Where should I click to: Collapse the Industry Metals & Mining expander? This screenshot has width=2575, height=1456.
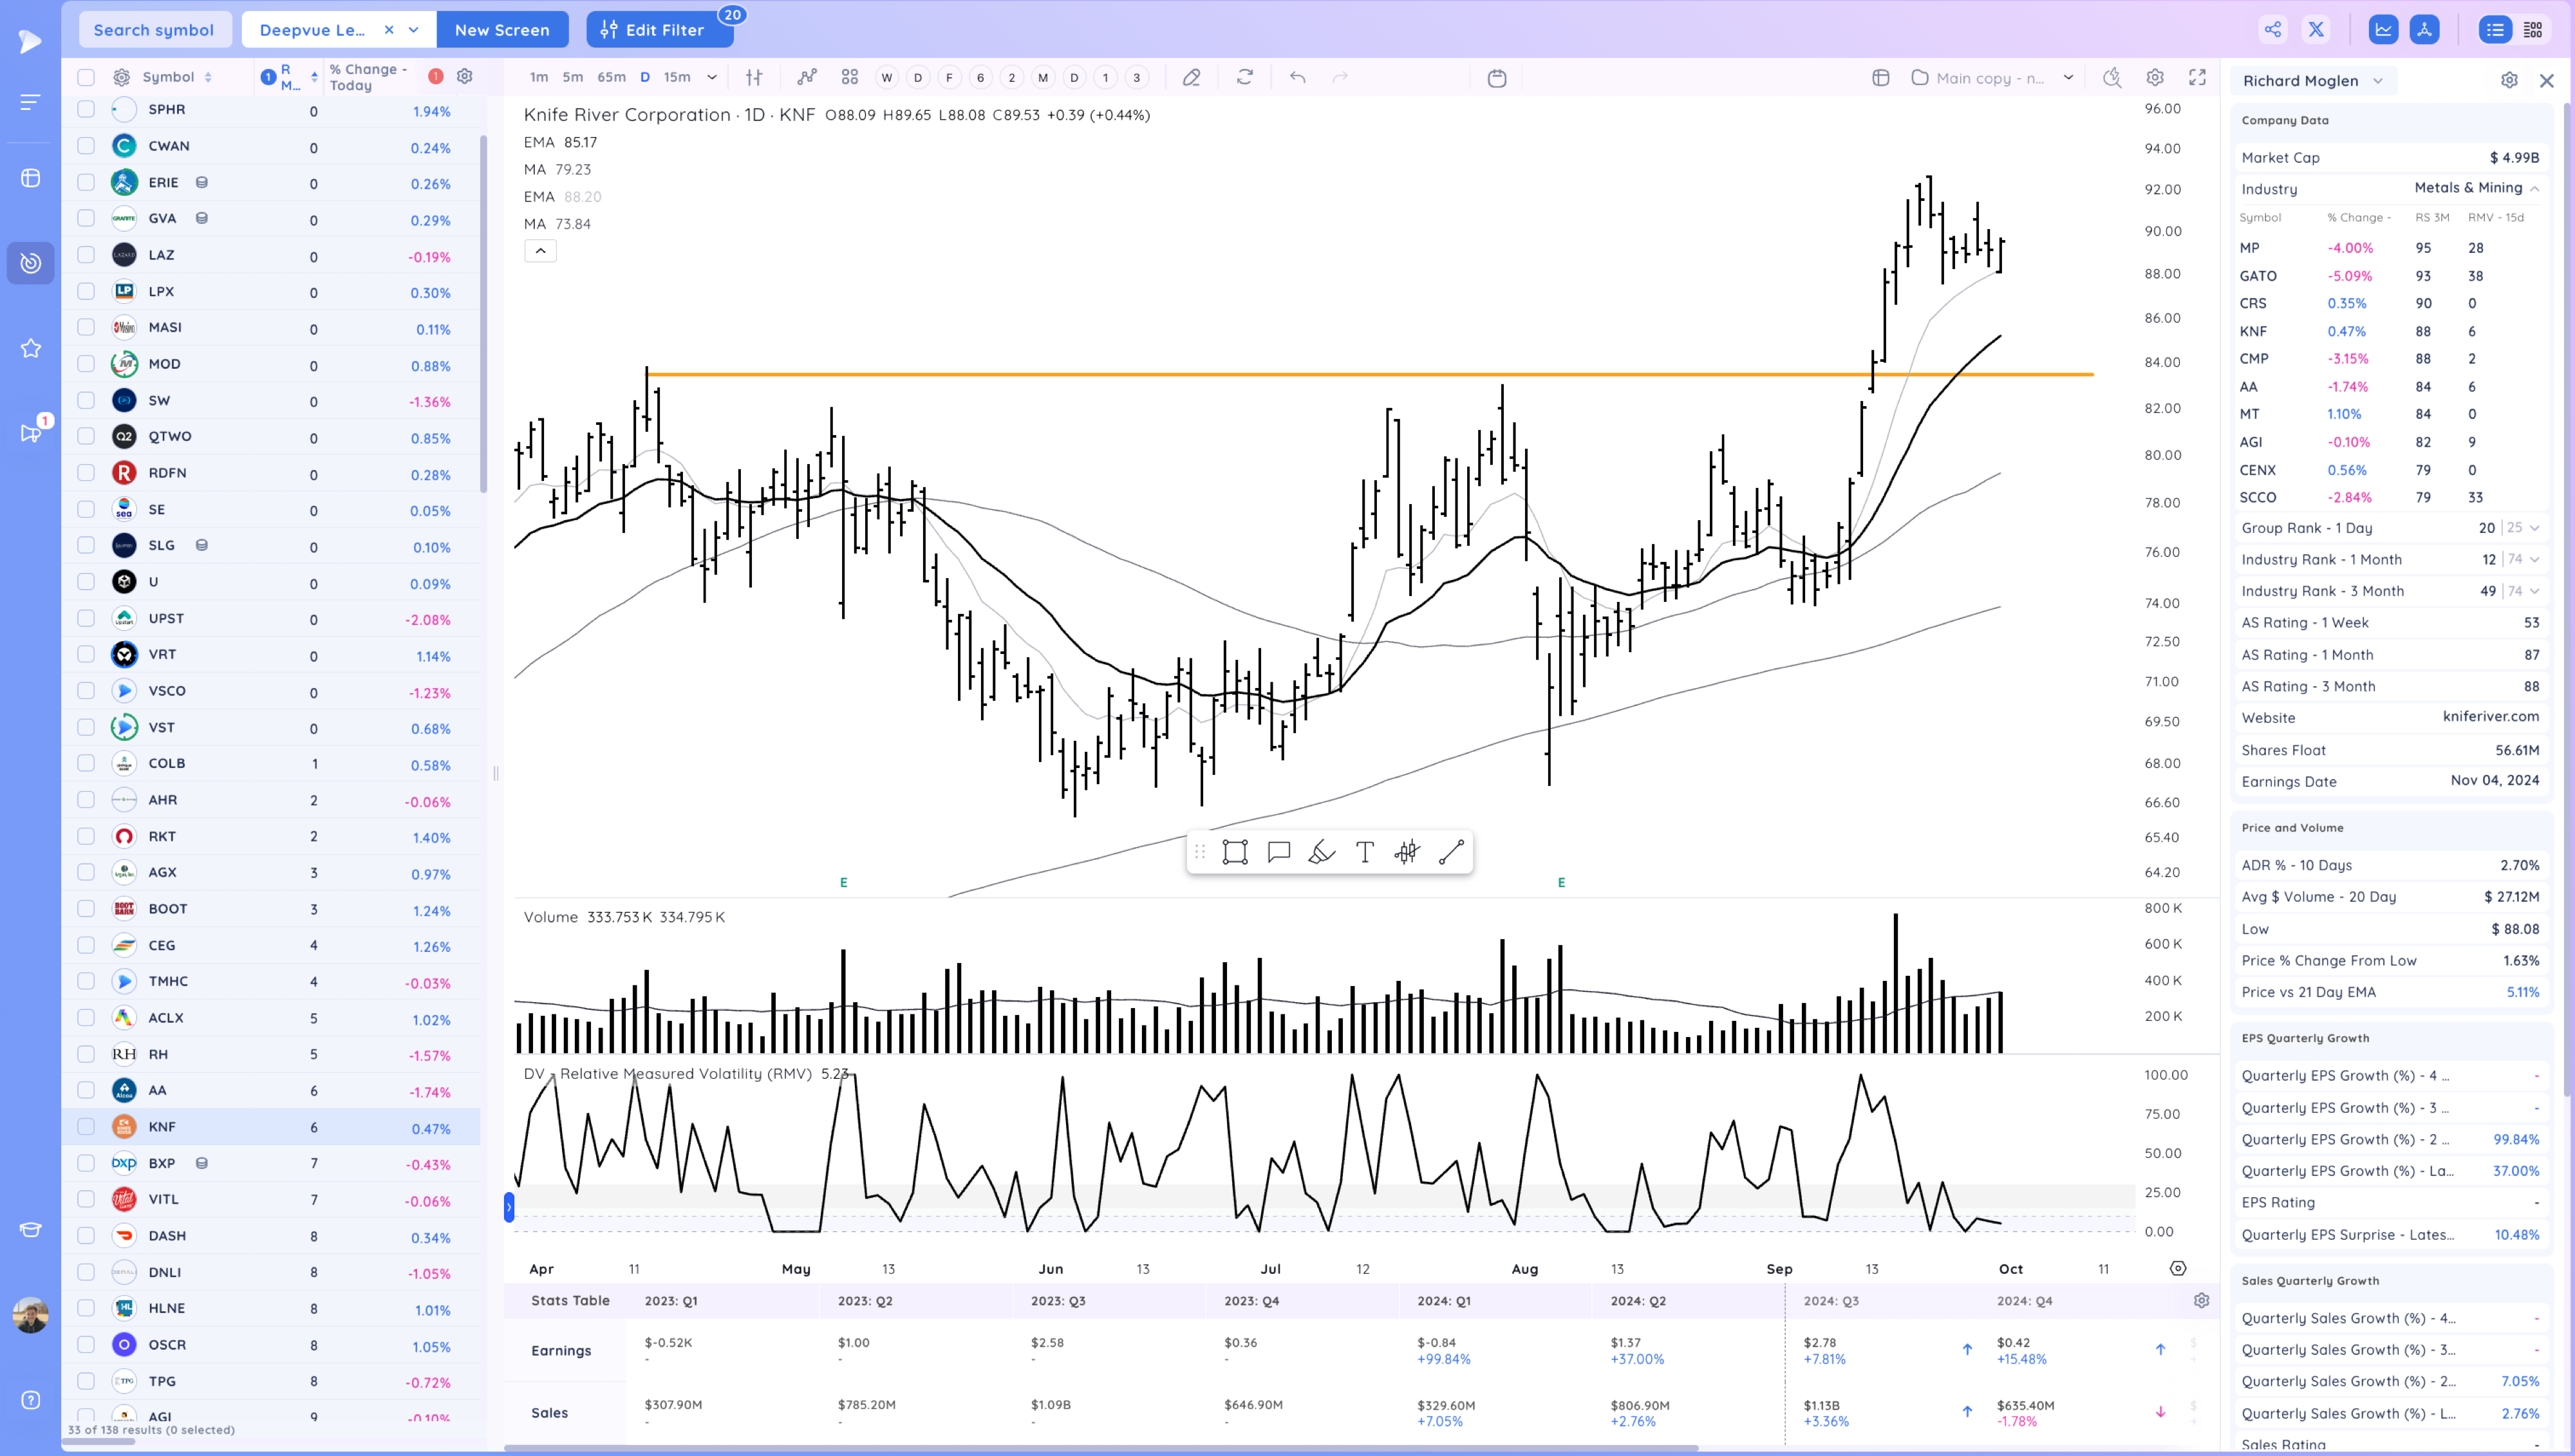tap(2535, 188)
